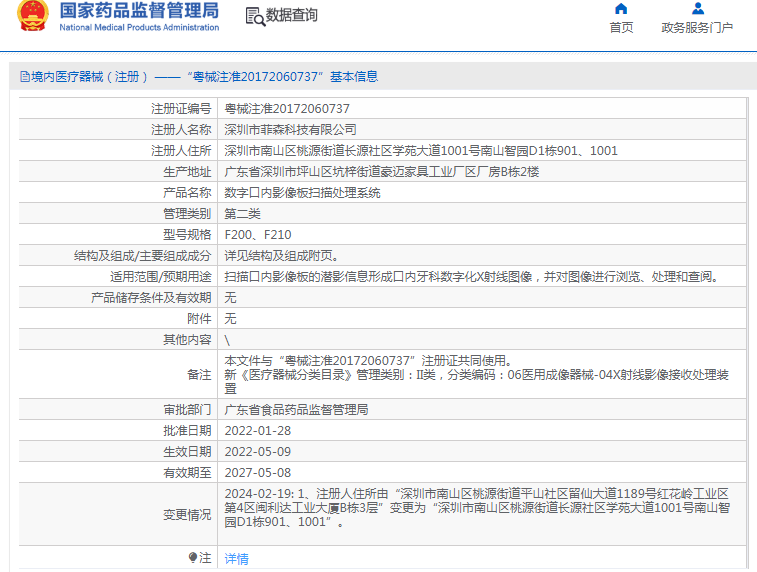
Task: Go to 首页 home page
Action: coord(621,28)
